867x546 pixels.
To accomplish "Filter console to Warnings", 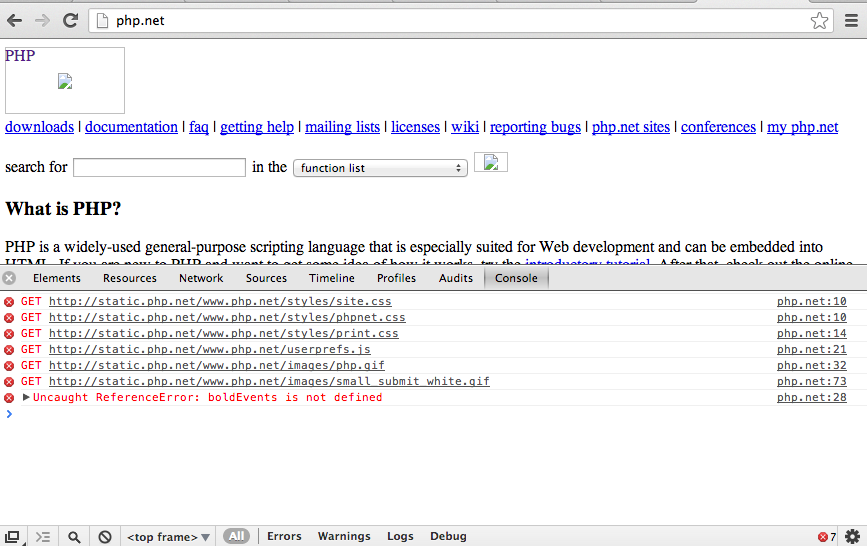I will click(344, 536).
